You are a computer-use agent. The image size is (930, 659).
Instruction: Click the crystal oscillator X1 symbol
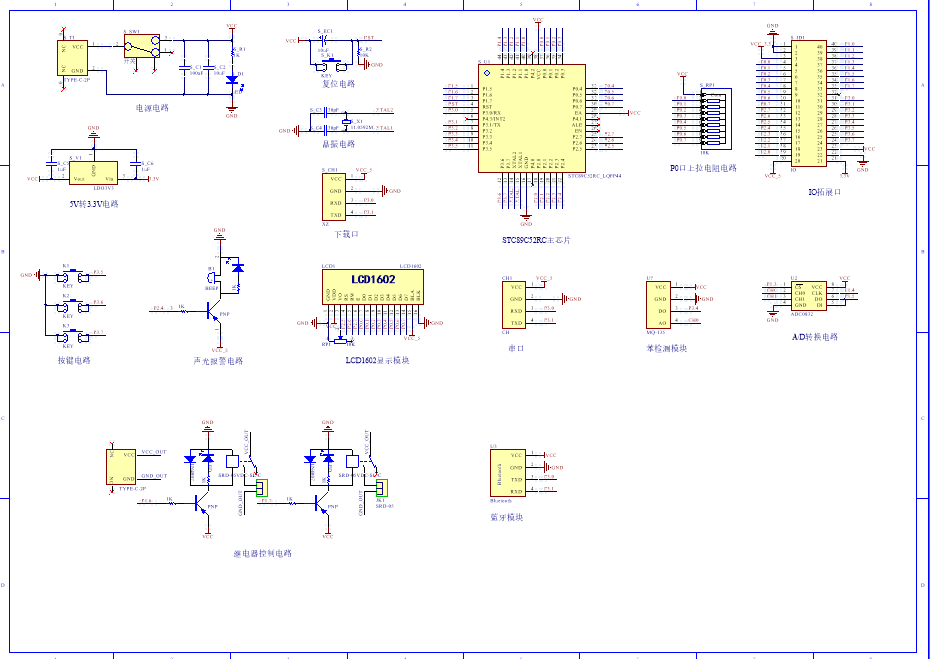point(345,121)
